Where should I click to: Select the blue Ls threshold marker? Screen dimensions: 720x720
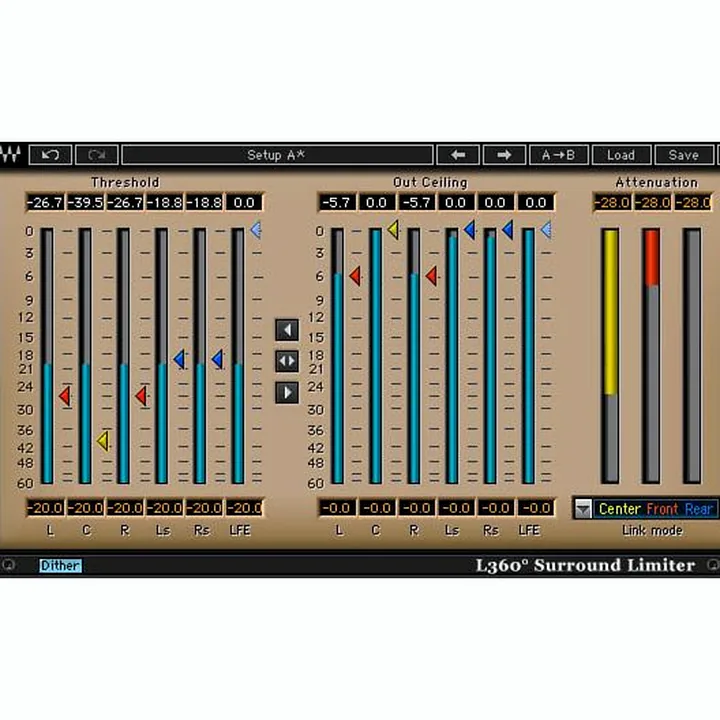point(180,359)
